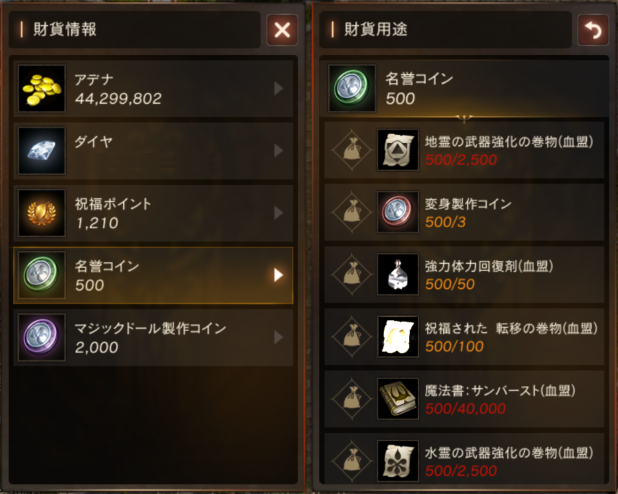Click the green 名誉コイン header icon
This screenshot has width=618, height=494.
[352, 88]
